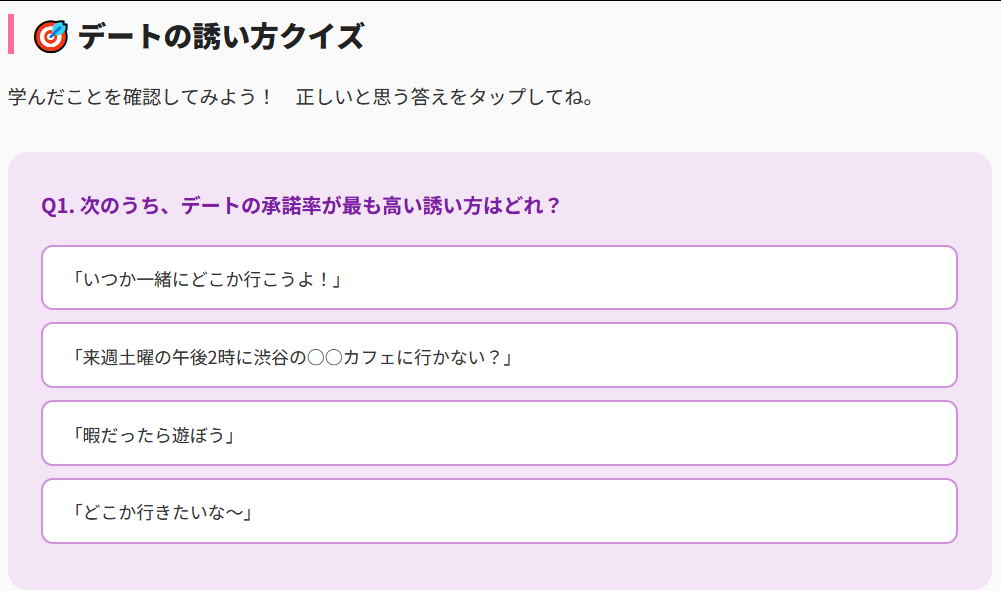
Task: Click the デートの誘い方クイズ heading text
Action: point(220,36)
